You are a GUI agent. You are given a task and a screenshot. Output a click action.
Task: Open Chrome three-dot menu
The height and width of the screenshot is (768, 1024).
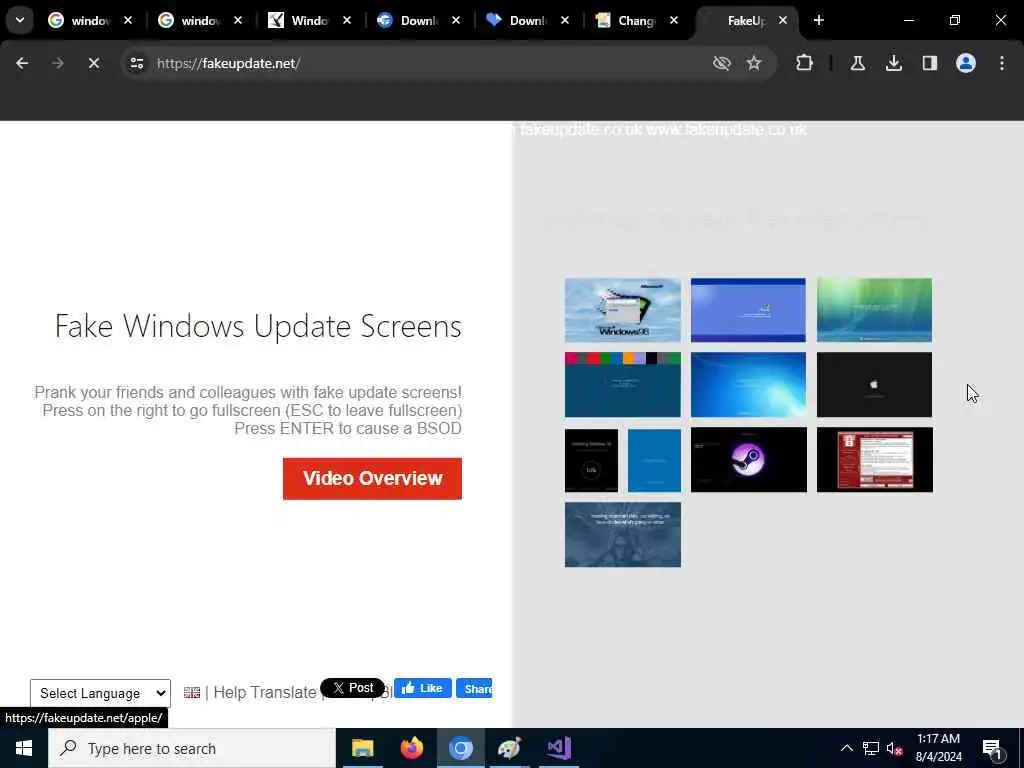1002,63
